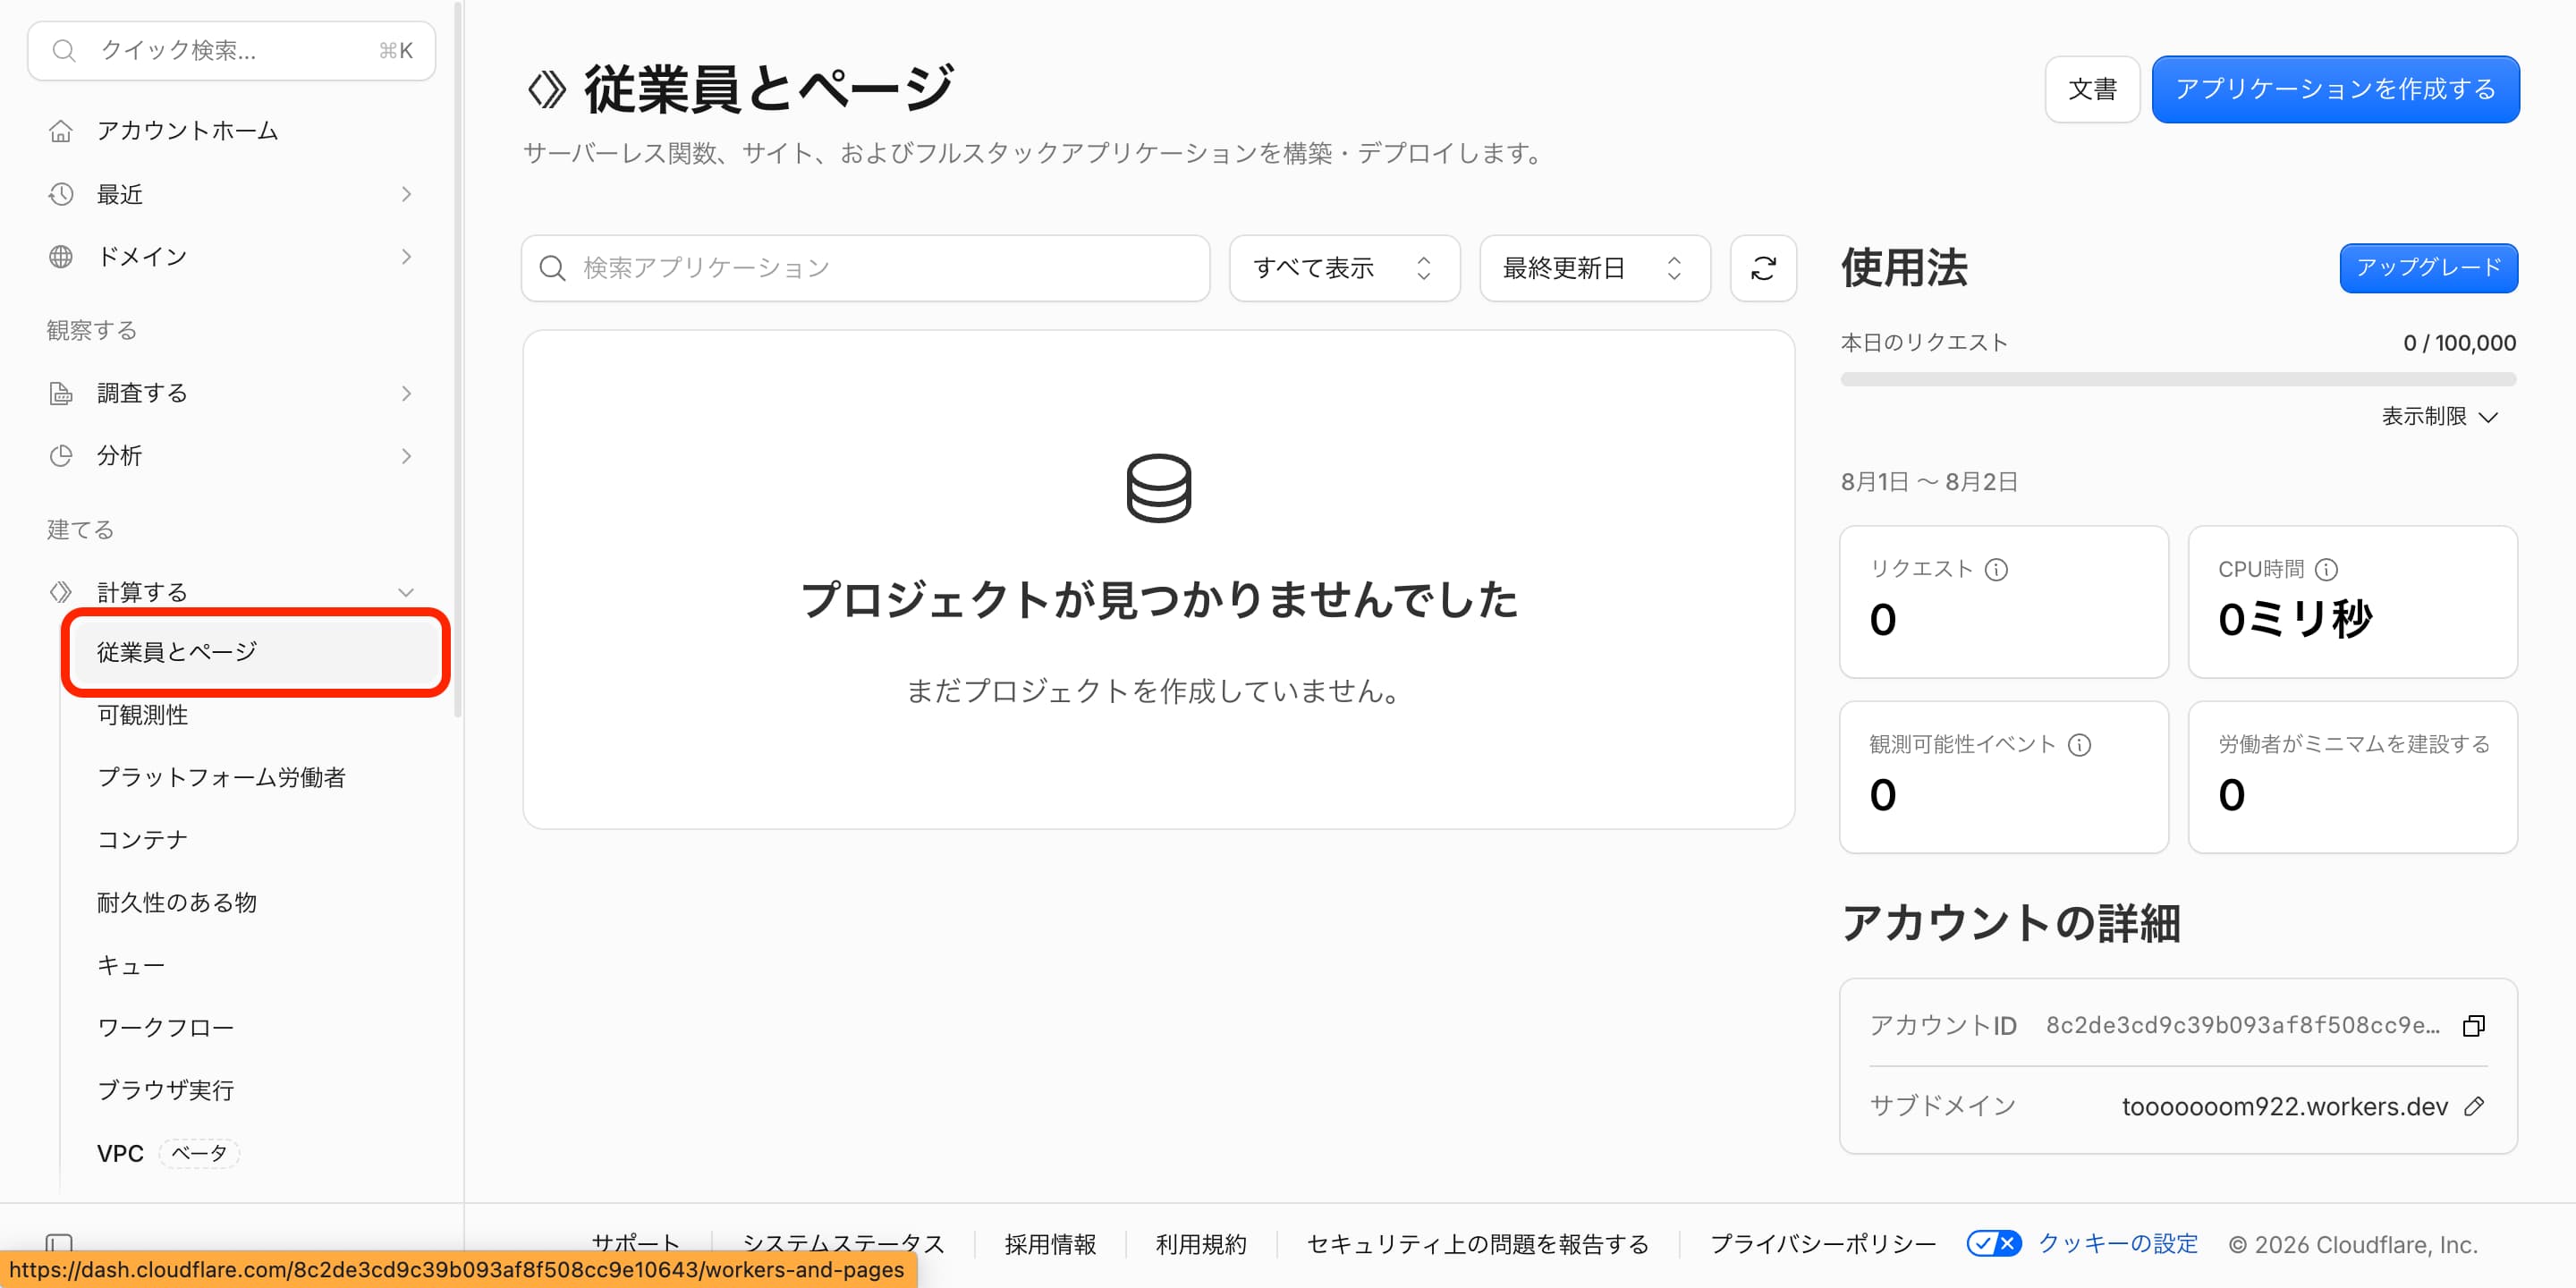Click the 本日のリクエスト usage progress bar

point(2178,379)
